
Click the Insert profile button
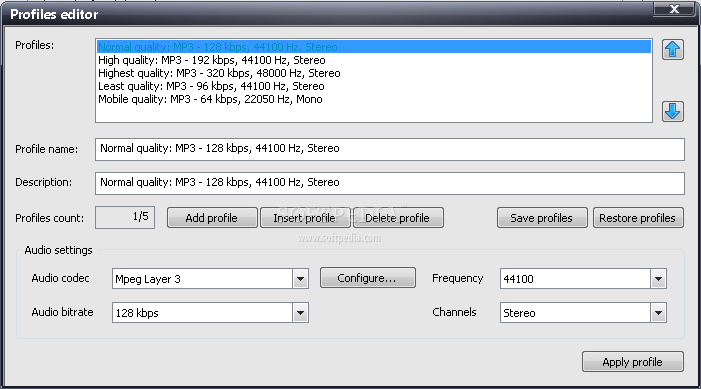(305, 218)
